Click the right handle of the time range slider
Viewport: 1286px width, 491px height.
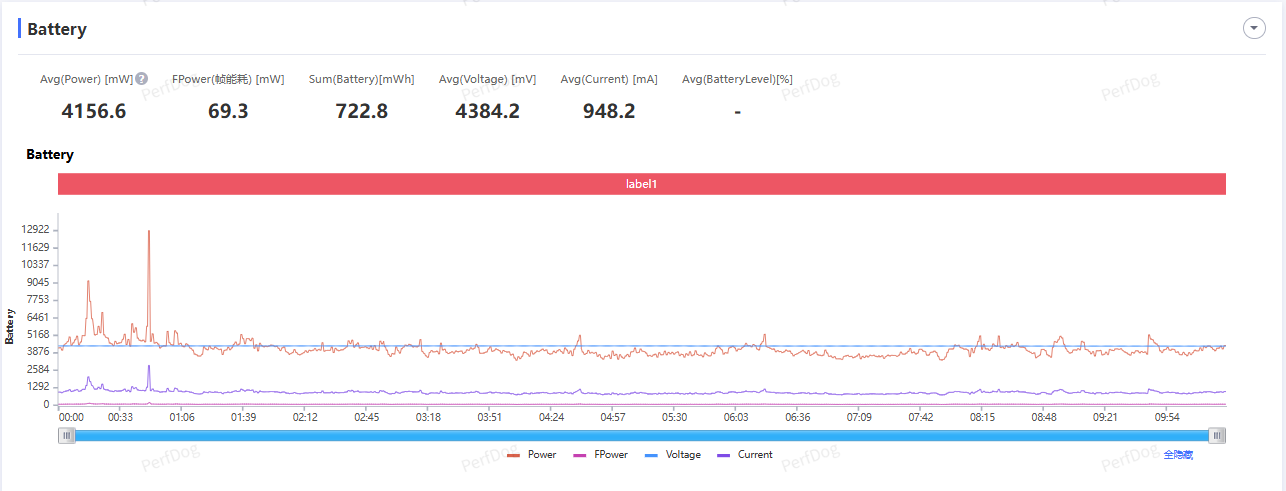(1216, 435)
